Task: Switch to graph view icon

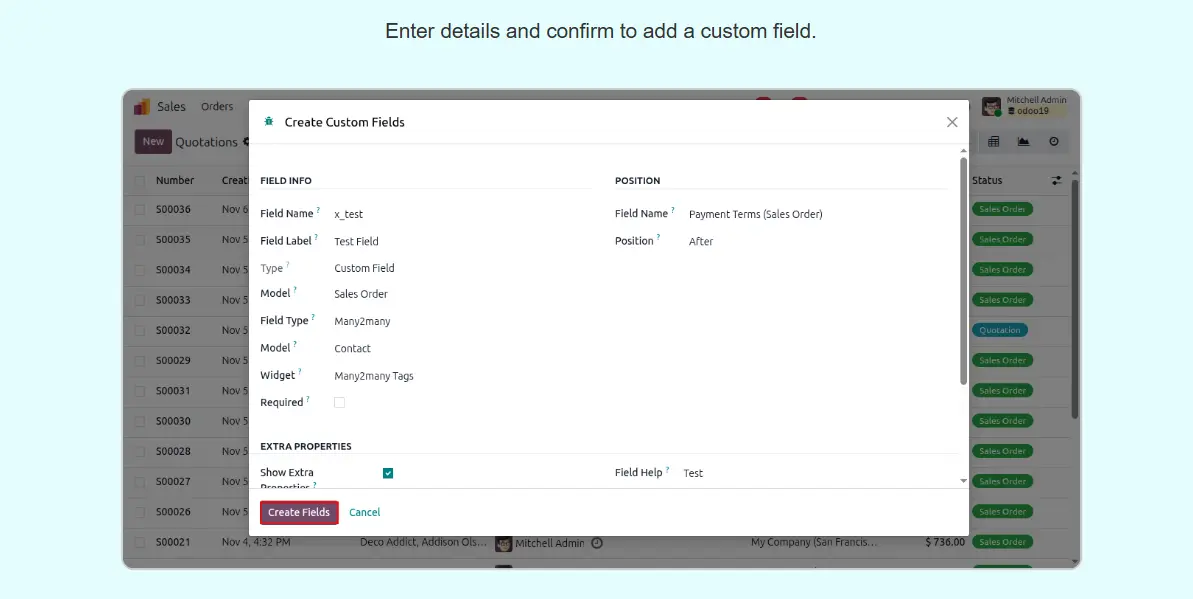Action: click(1023, 142)
